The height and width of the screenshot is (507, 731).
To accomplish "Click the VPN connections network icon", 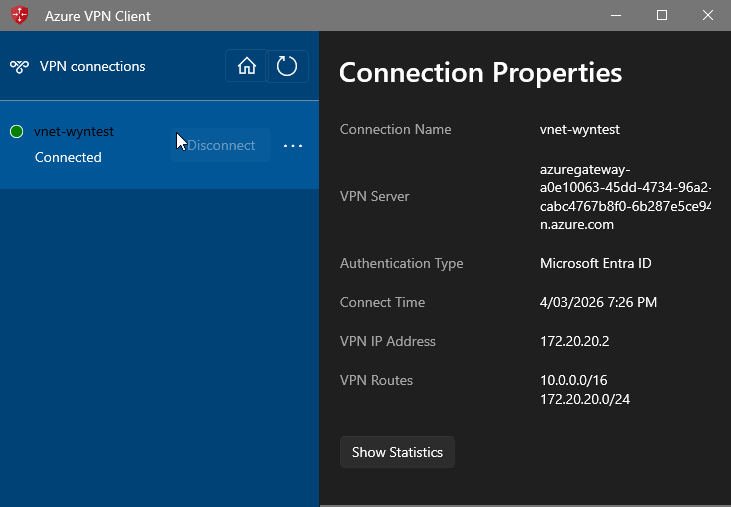I will coord(19,67).
